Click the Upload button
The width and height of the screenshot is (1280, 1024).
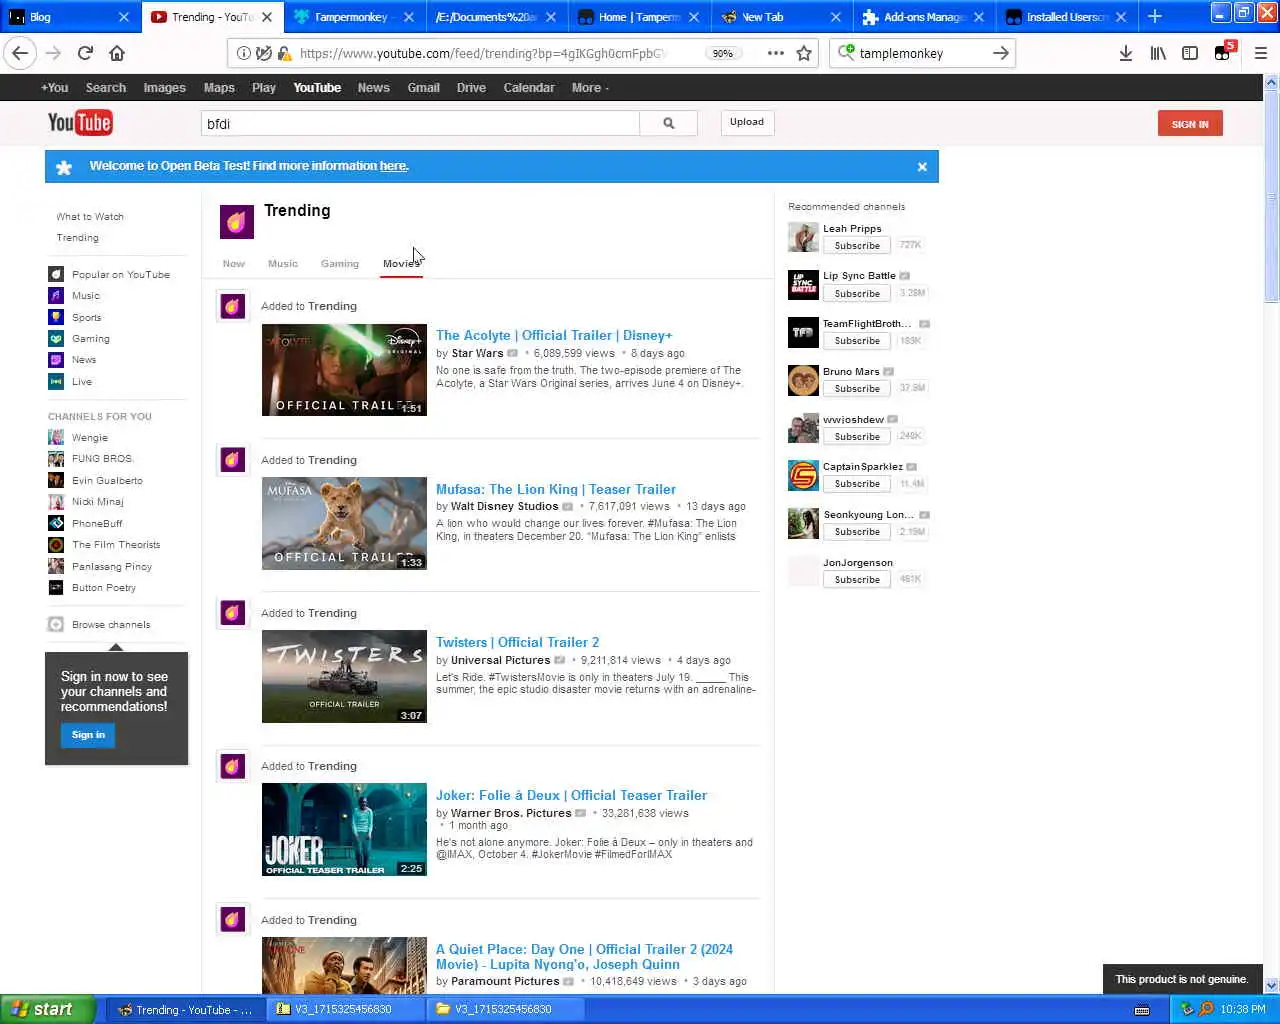pos(747,122)
